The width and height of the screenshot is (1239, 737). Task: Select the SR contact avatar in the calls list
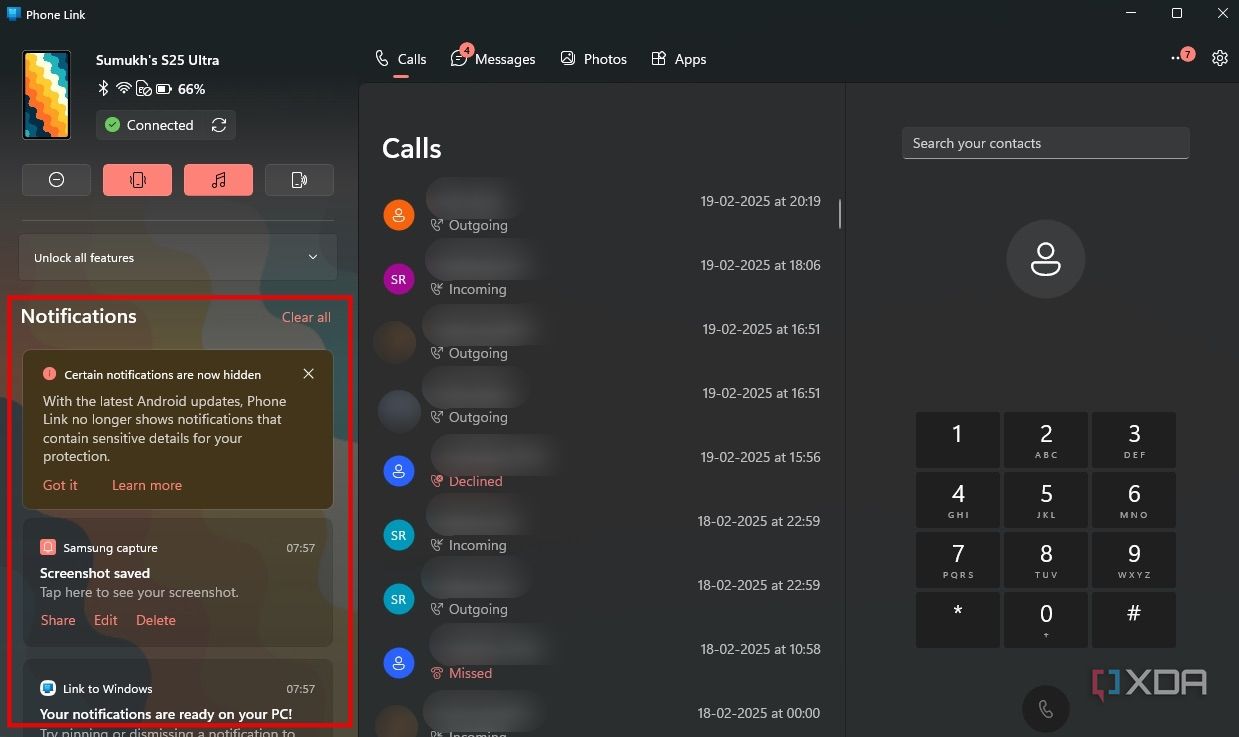pyautogui.click(x=398, y=279)
